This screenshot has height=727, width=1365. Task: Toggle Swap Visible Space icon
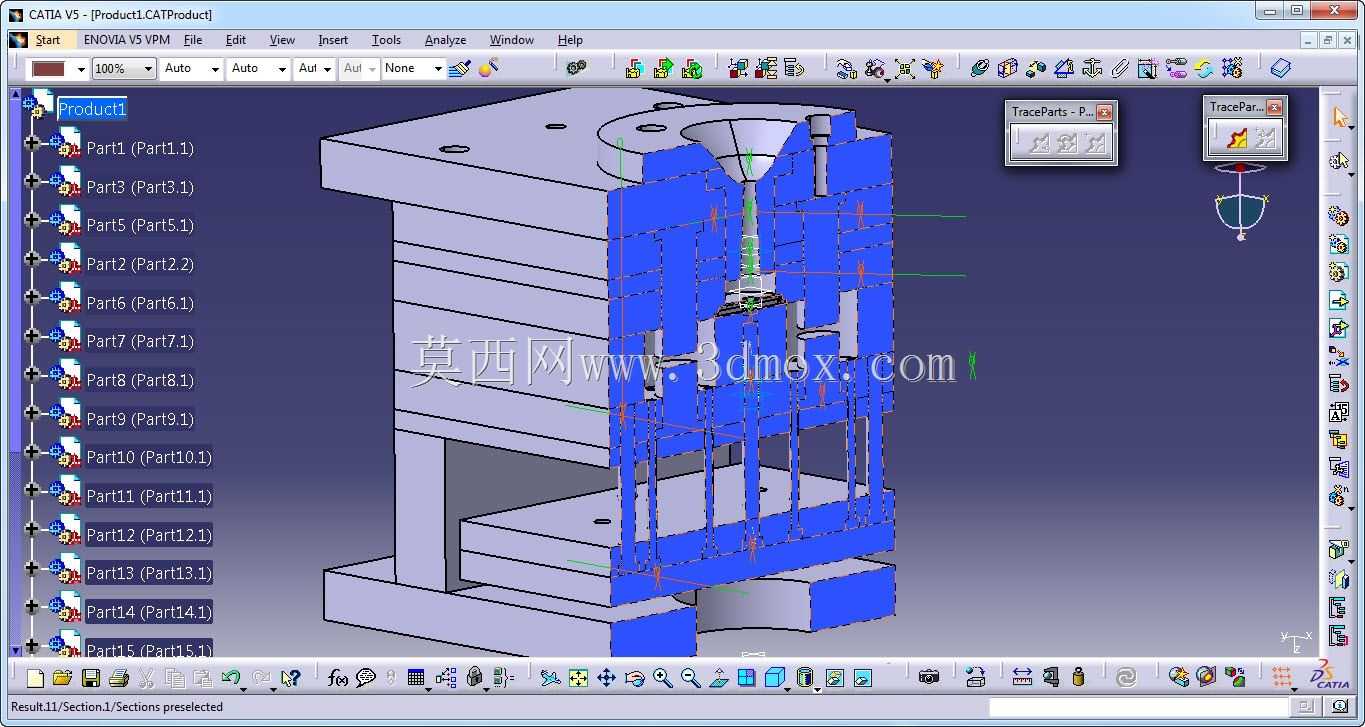coord(863,678)
